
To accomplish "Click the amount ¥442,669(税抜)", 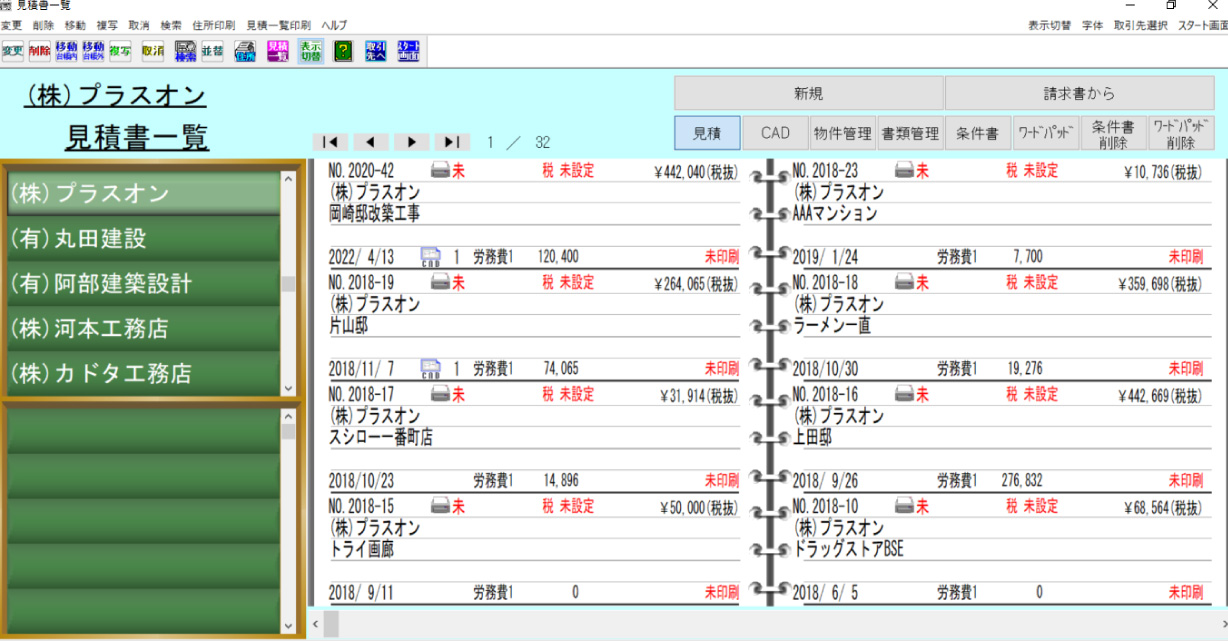I will point(1160,396).
